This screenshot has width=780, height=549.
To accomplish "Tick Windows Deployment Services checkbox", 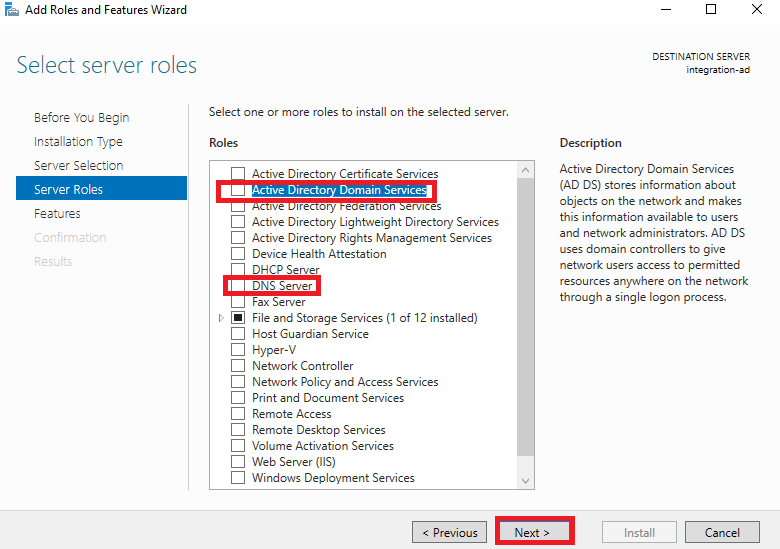I will [x=238, y=477].
